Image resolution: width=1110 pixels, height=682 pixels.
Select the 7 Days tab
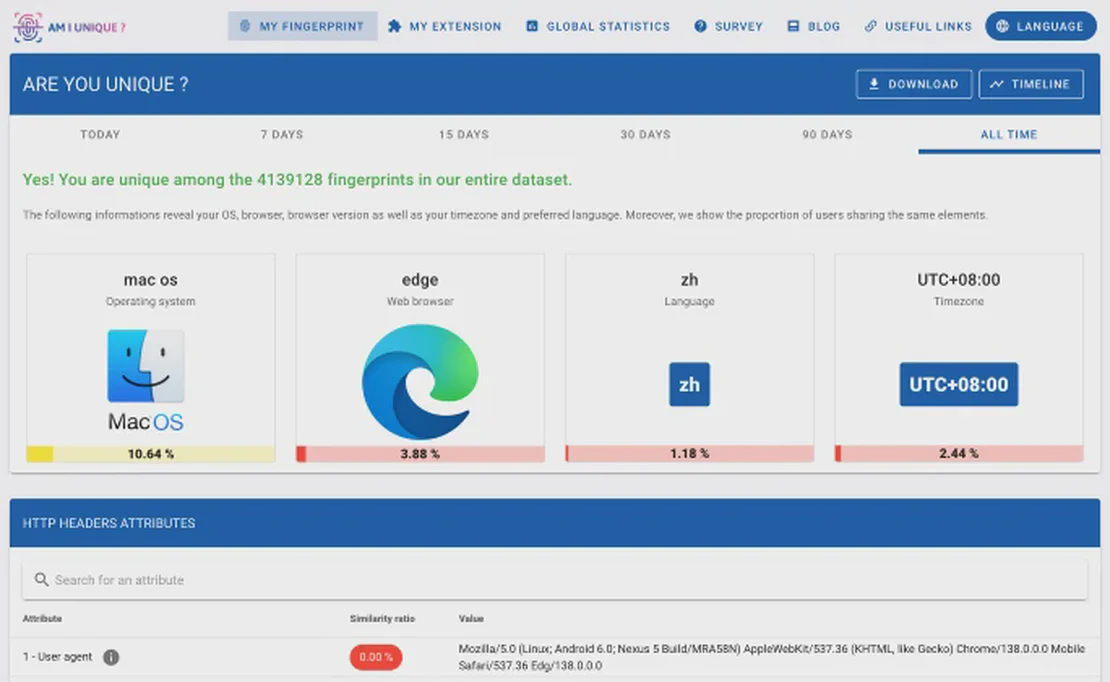[281, 134]
